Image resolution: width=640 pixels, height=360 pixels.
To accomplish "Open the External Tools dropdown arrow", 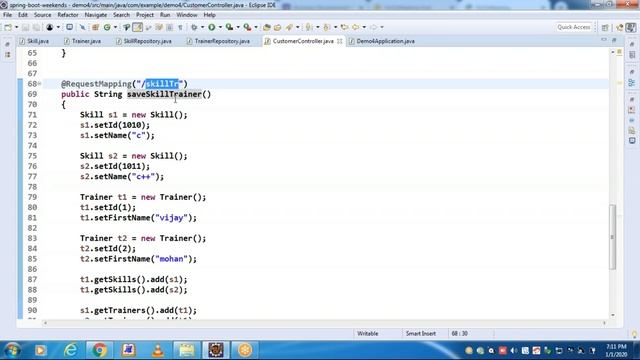I will coord(256,27).
